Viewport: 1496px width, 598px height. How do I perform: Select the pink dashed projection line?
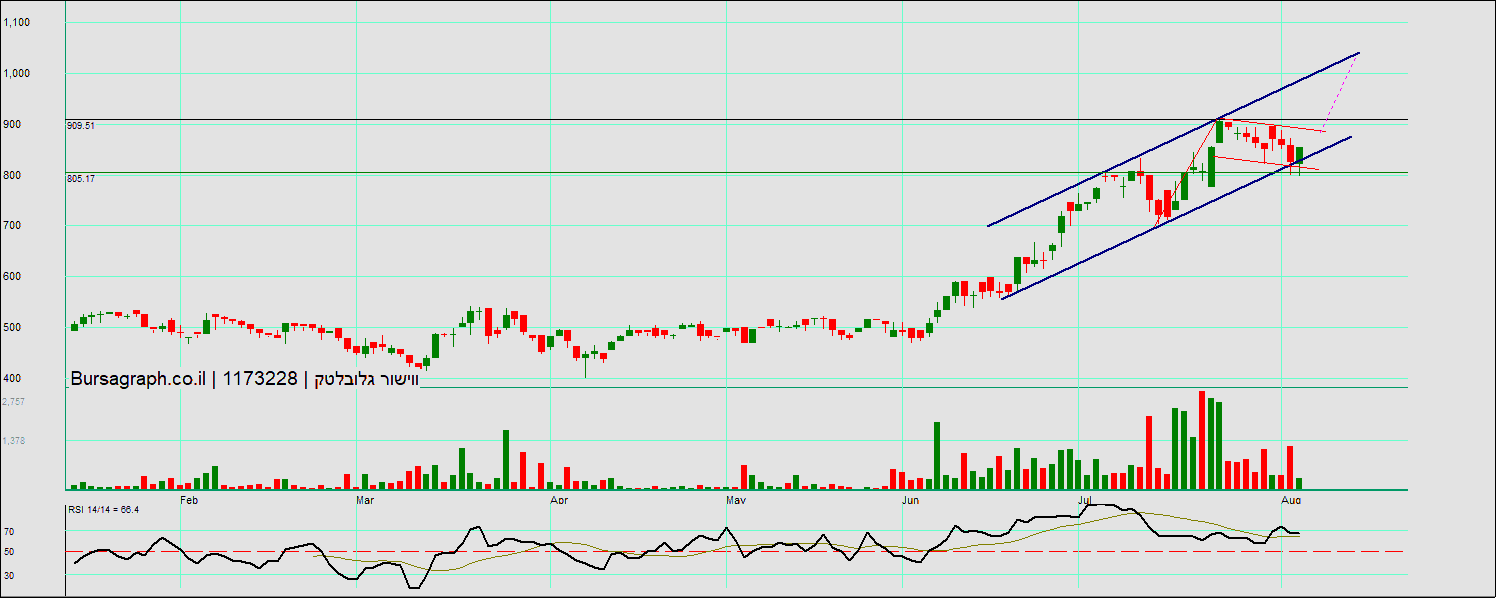pyautogui.click(x=1341, y=92)
